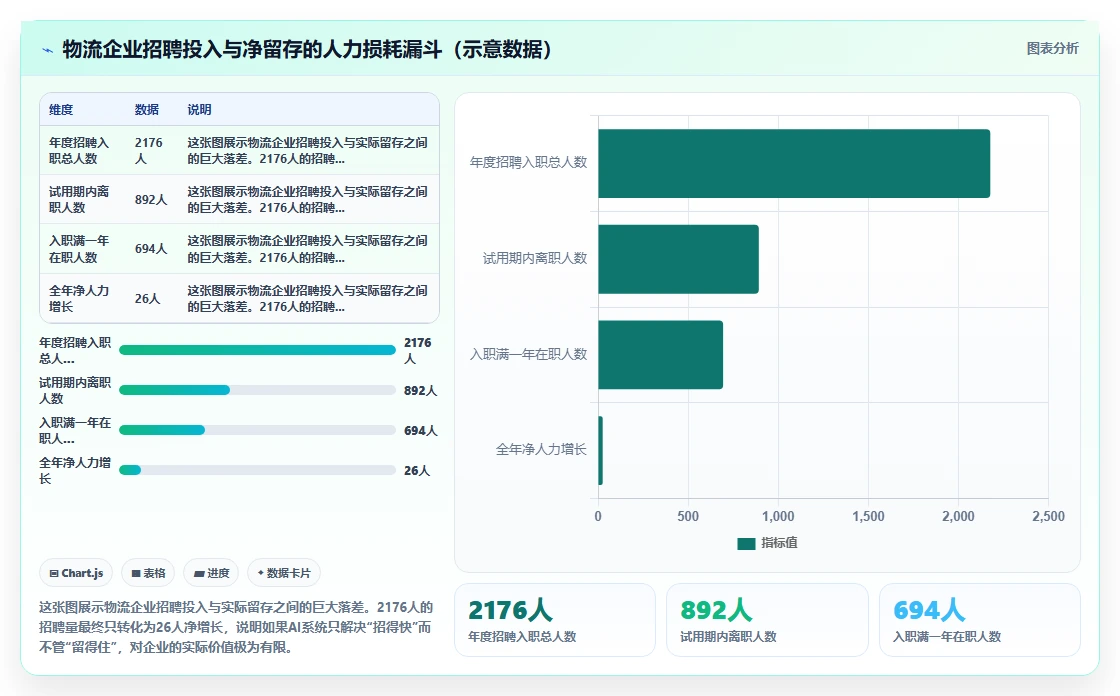
Task: Click the 指标值 legend text
Action: click(x=779, y=543)
